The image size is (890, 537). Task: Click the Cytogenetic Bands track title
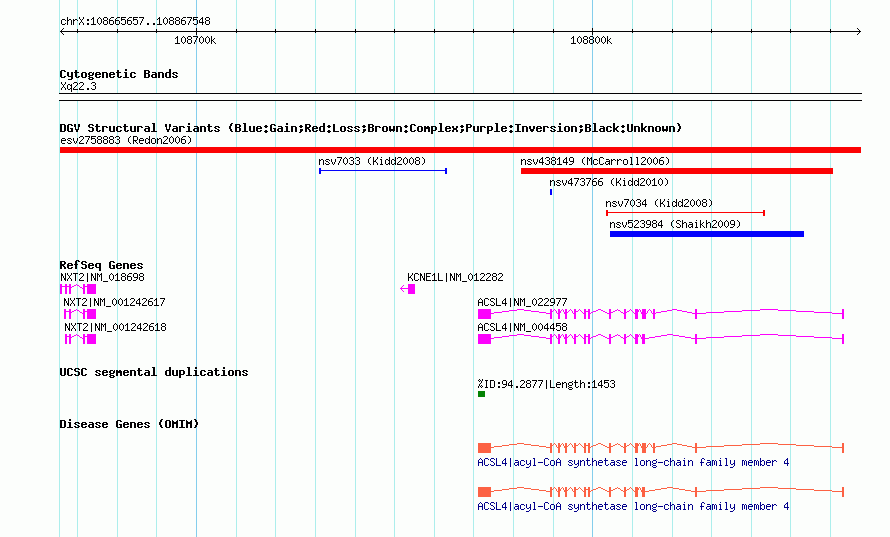pyautogui.click(x=119, y=74)
